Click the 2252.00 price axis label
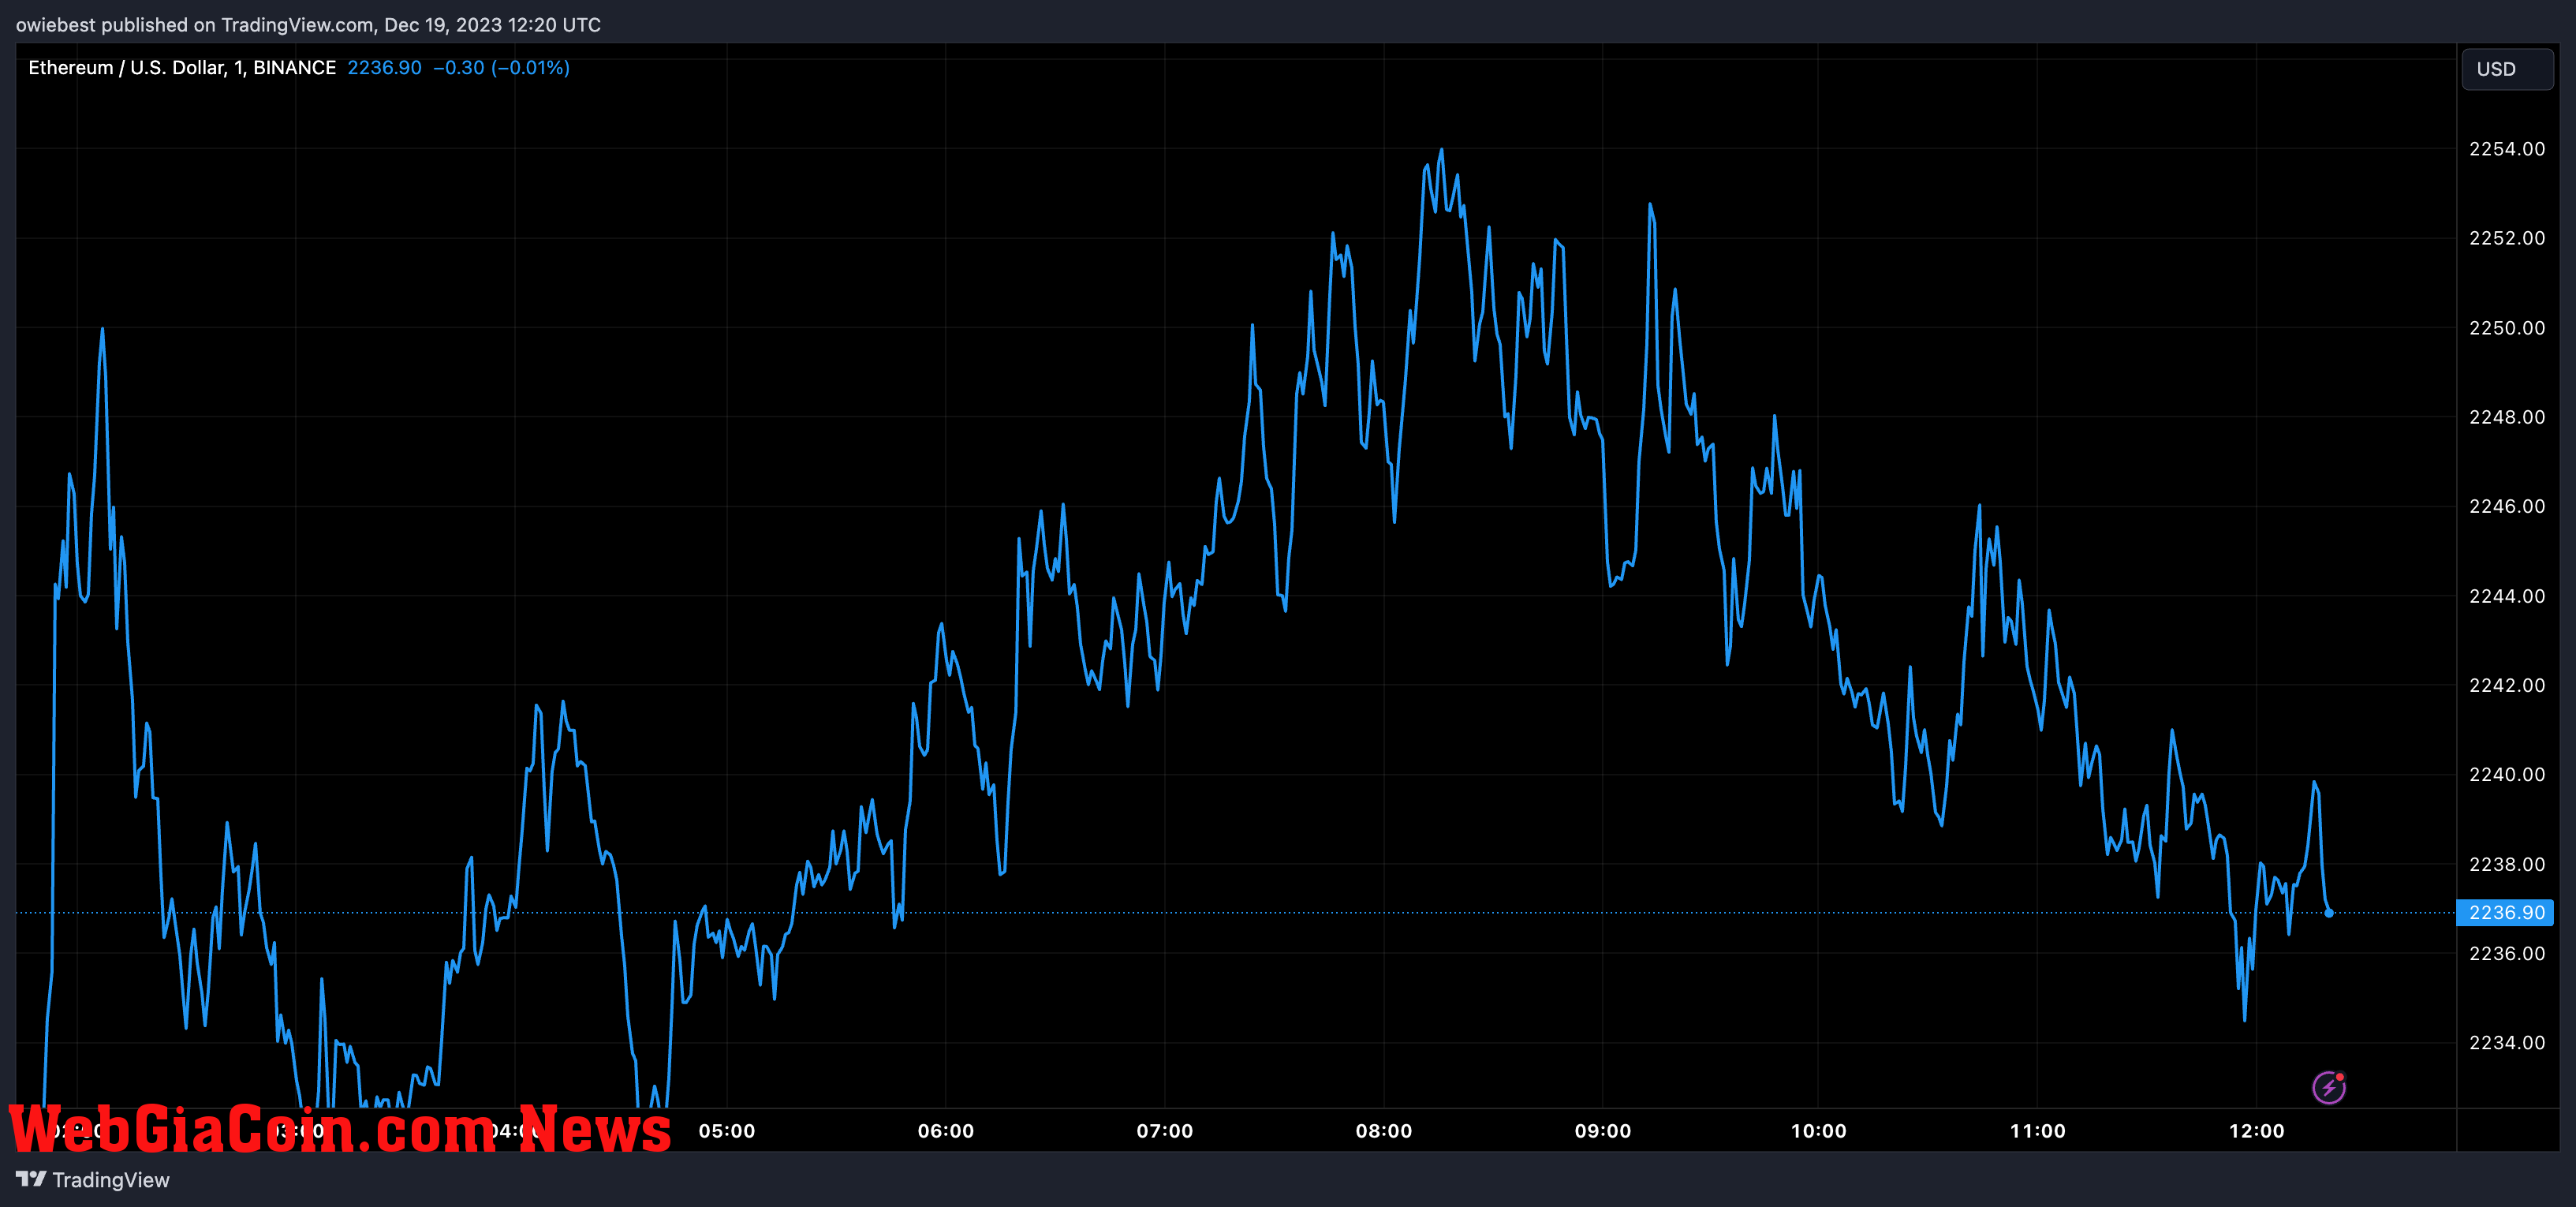2576x1207 pixels. click(2507, 238)
